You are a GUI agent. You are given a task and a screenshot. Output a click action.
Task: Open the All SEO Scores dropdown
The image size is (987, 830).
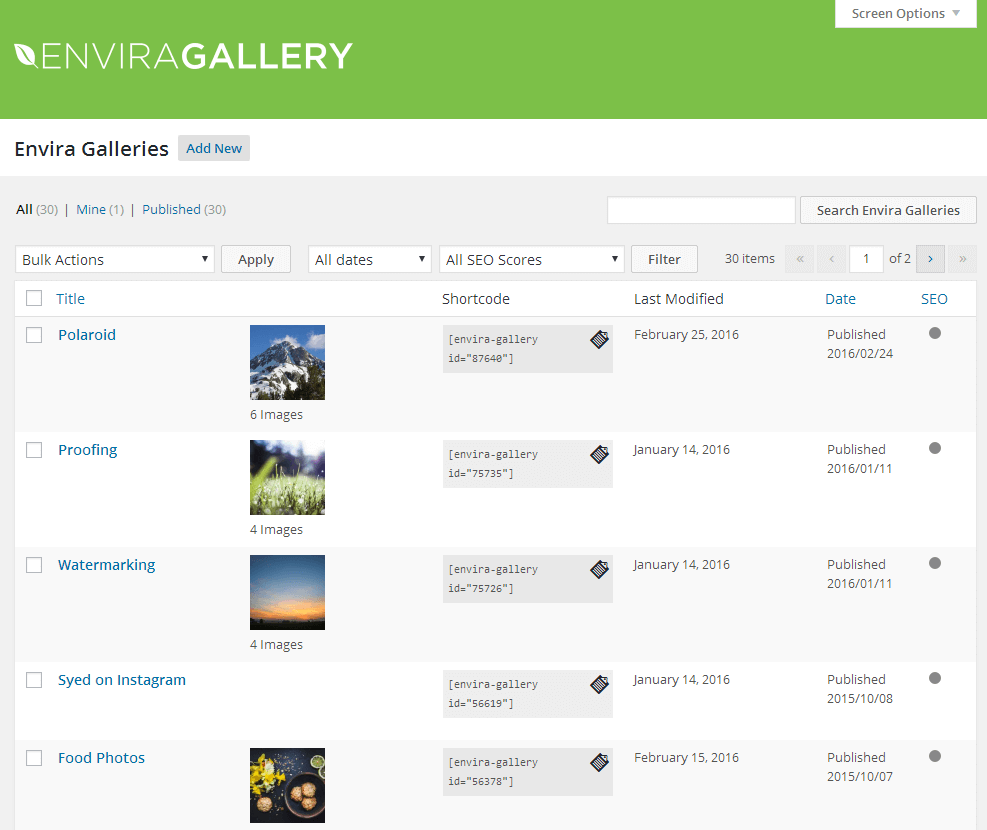(x=532, y=259)
